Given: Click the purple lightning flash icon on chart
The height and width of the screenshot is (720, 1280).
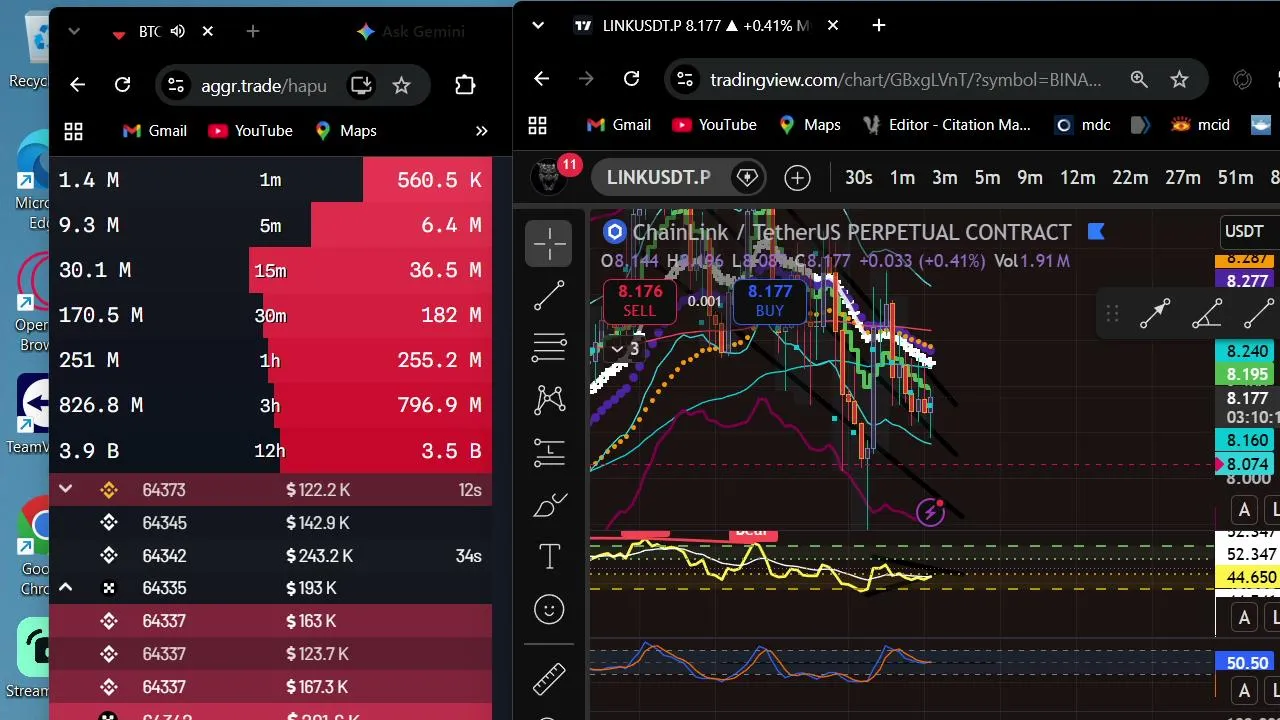Looking at the screenshot, I should [931, 512].
